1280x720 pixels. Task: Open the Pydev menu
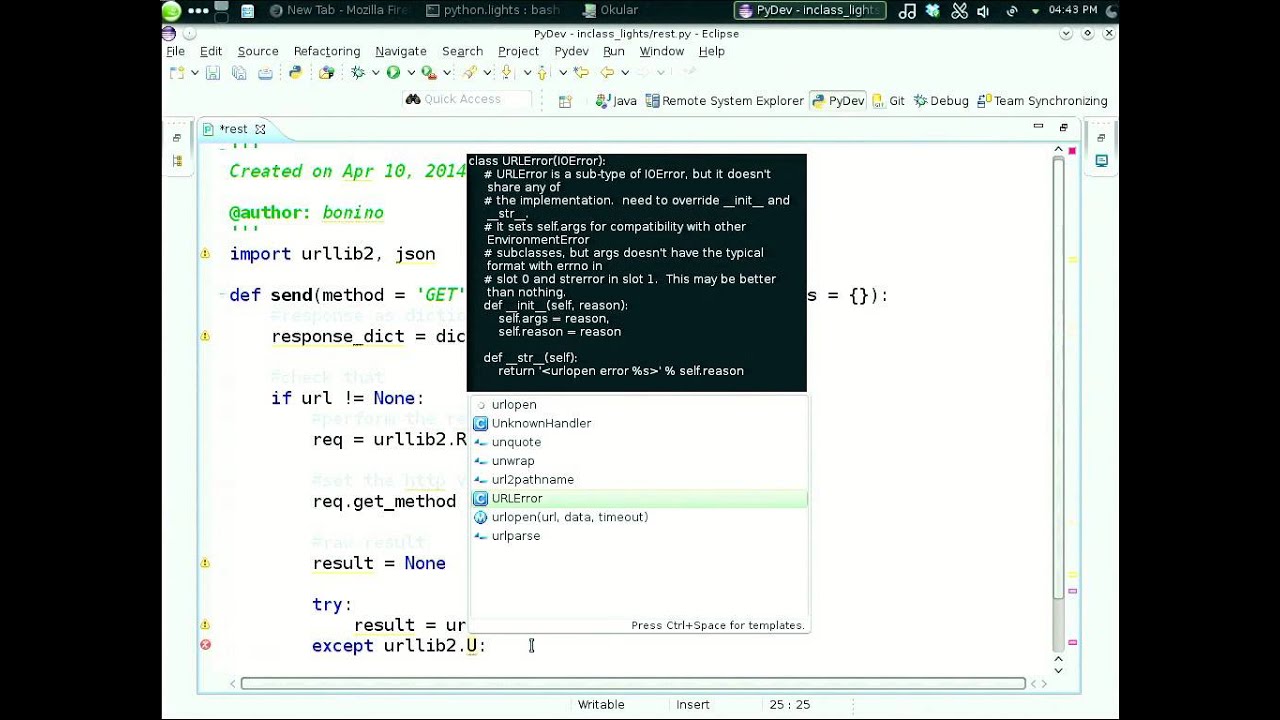(571, 51)
